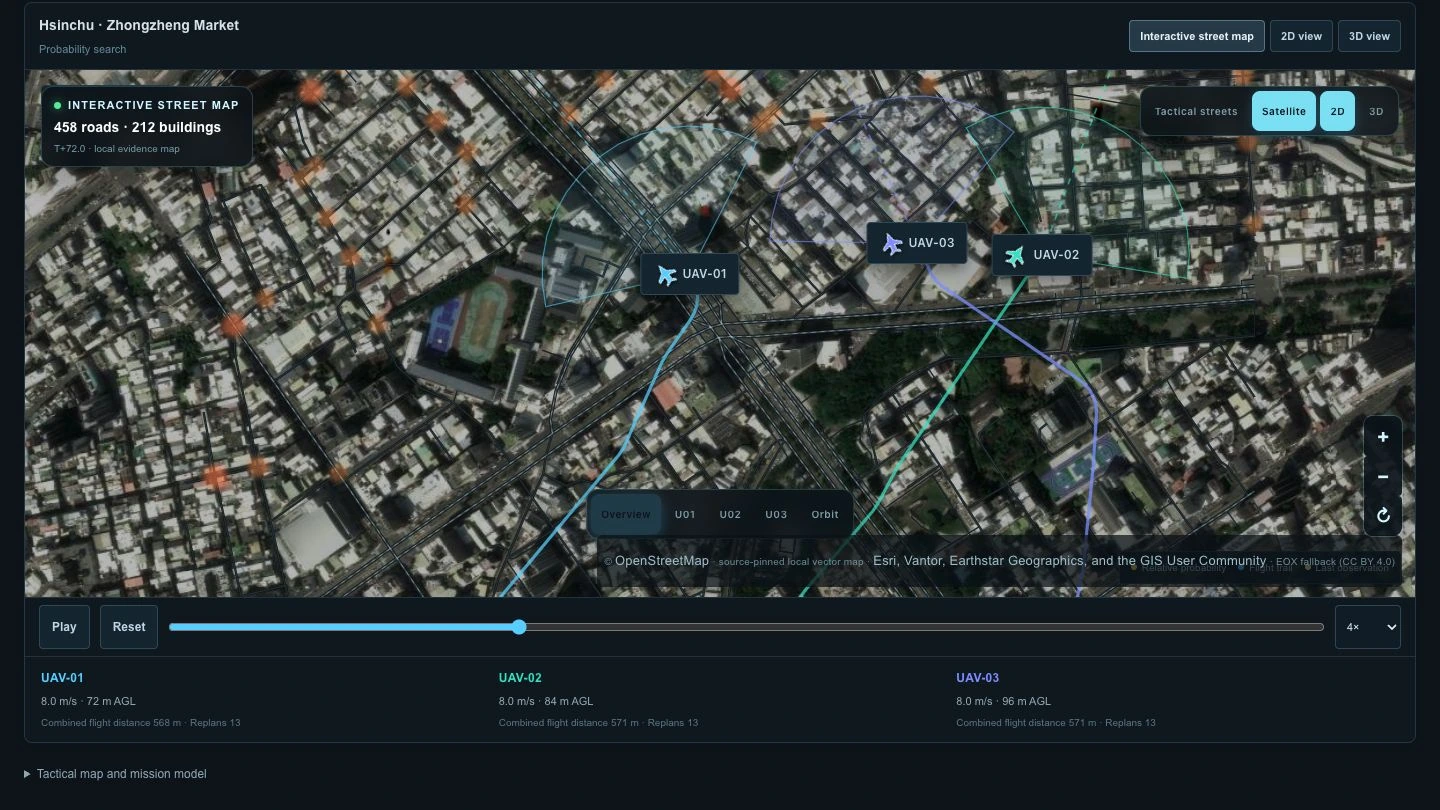Screen dimensions: 1440x810
Task: Expand Tactical map and mission model section
Action: [116, 774]
